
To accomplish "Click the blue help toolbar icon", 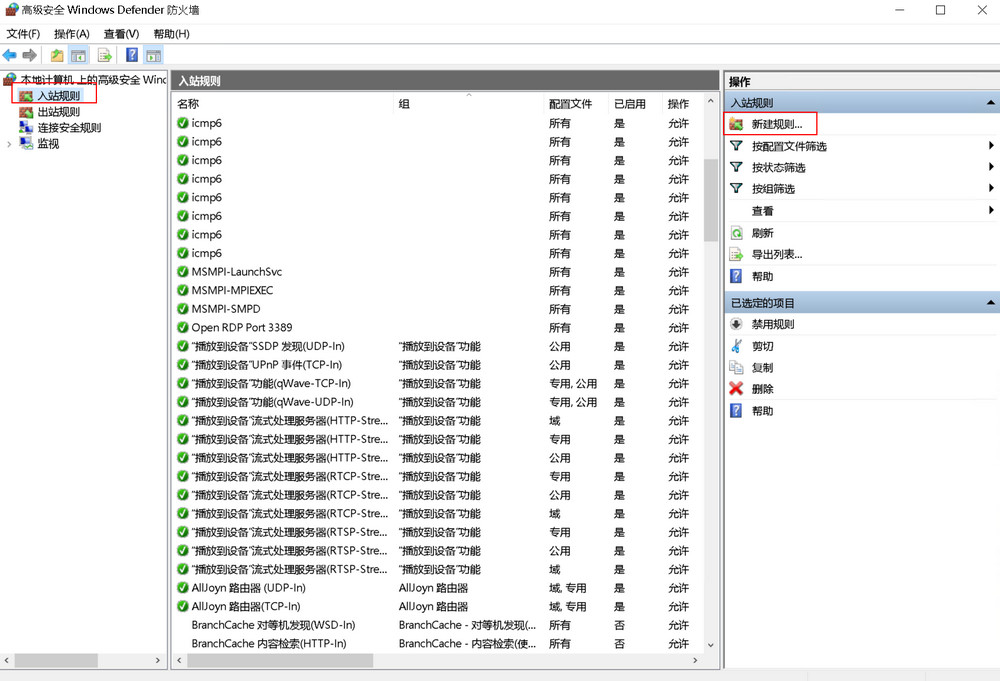I will [x=132, y=55].
